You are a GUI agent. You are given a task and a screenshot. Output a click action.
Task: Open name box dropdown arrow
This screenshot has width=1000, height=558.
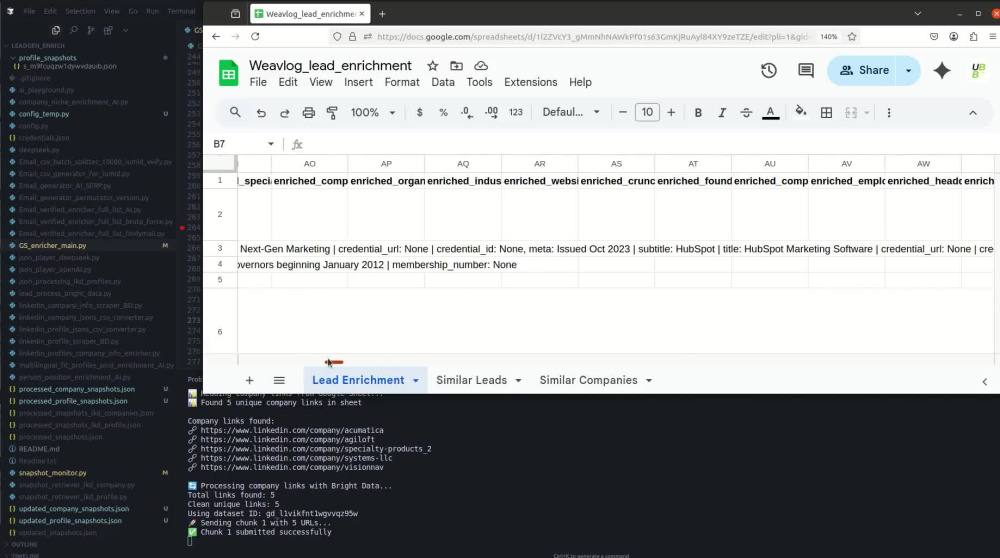tap(271, 144)
